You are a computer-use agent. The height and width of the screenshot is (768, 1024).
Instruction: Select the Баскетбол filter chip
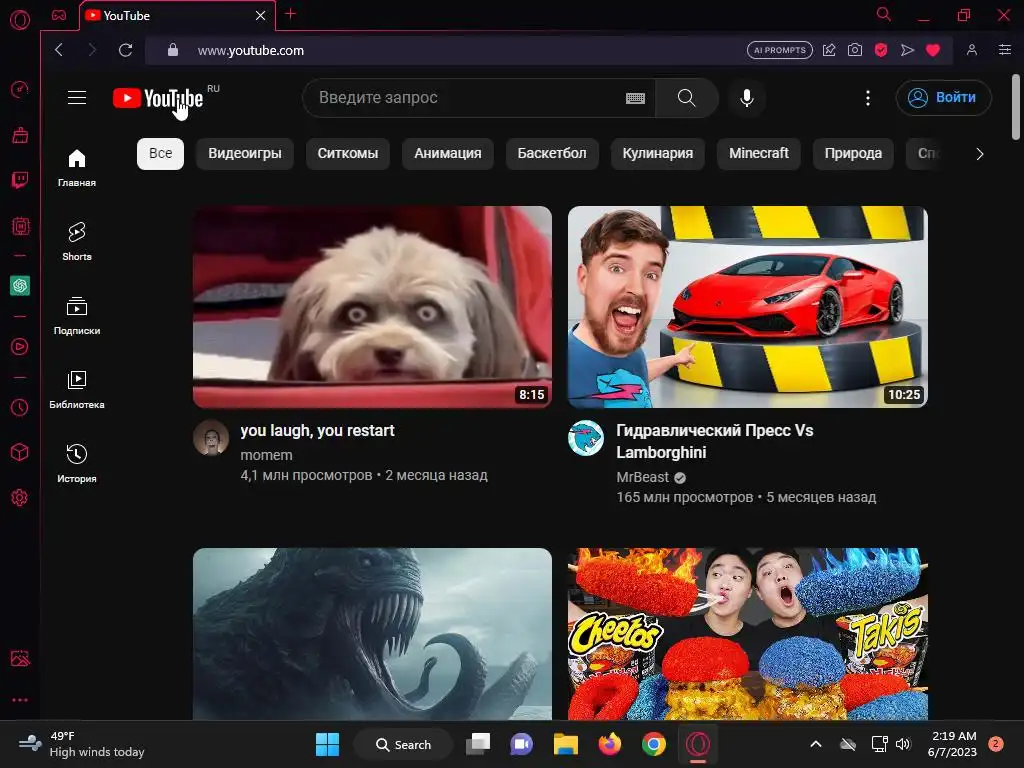pos(552,153)
